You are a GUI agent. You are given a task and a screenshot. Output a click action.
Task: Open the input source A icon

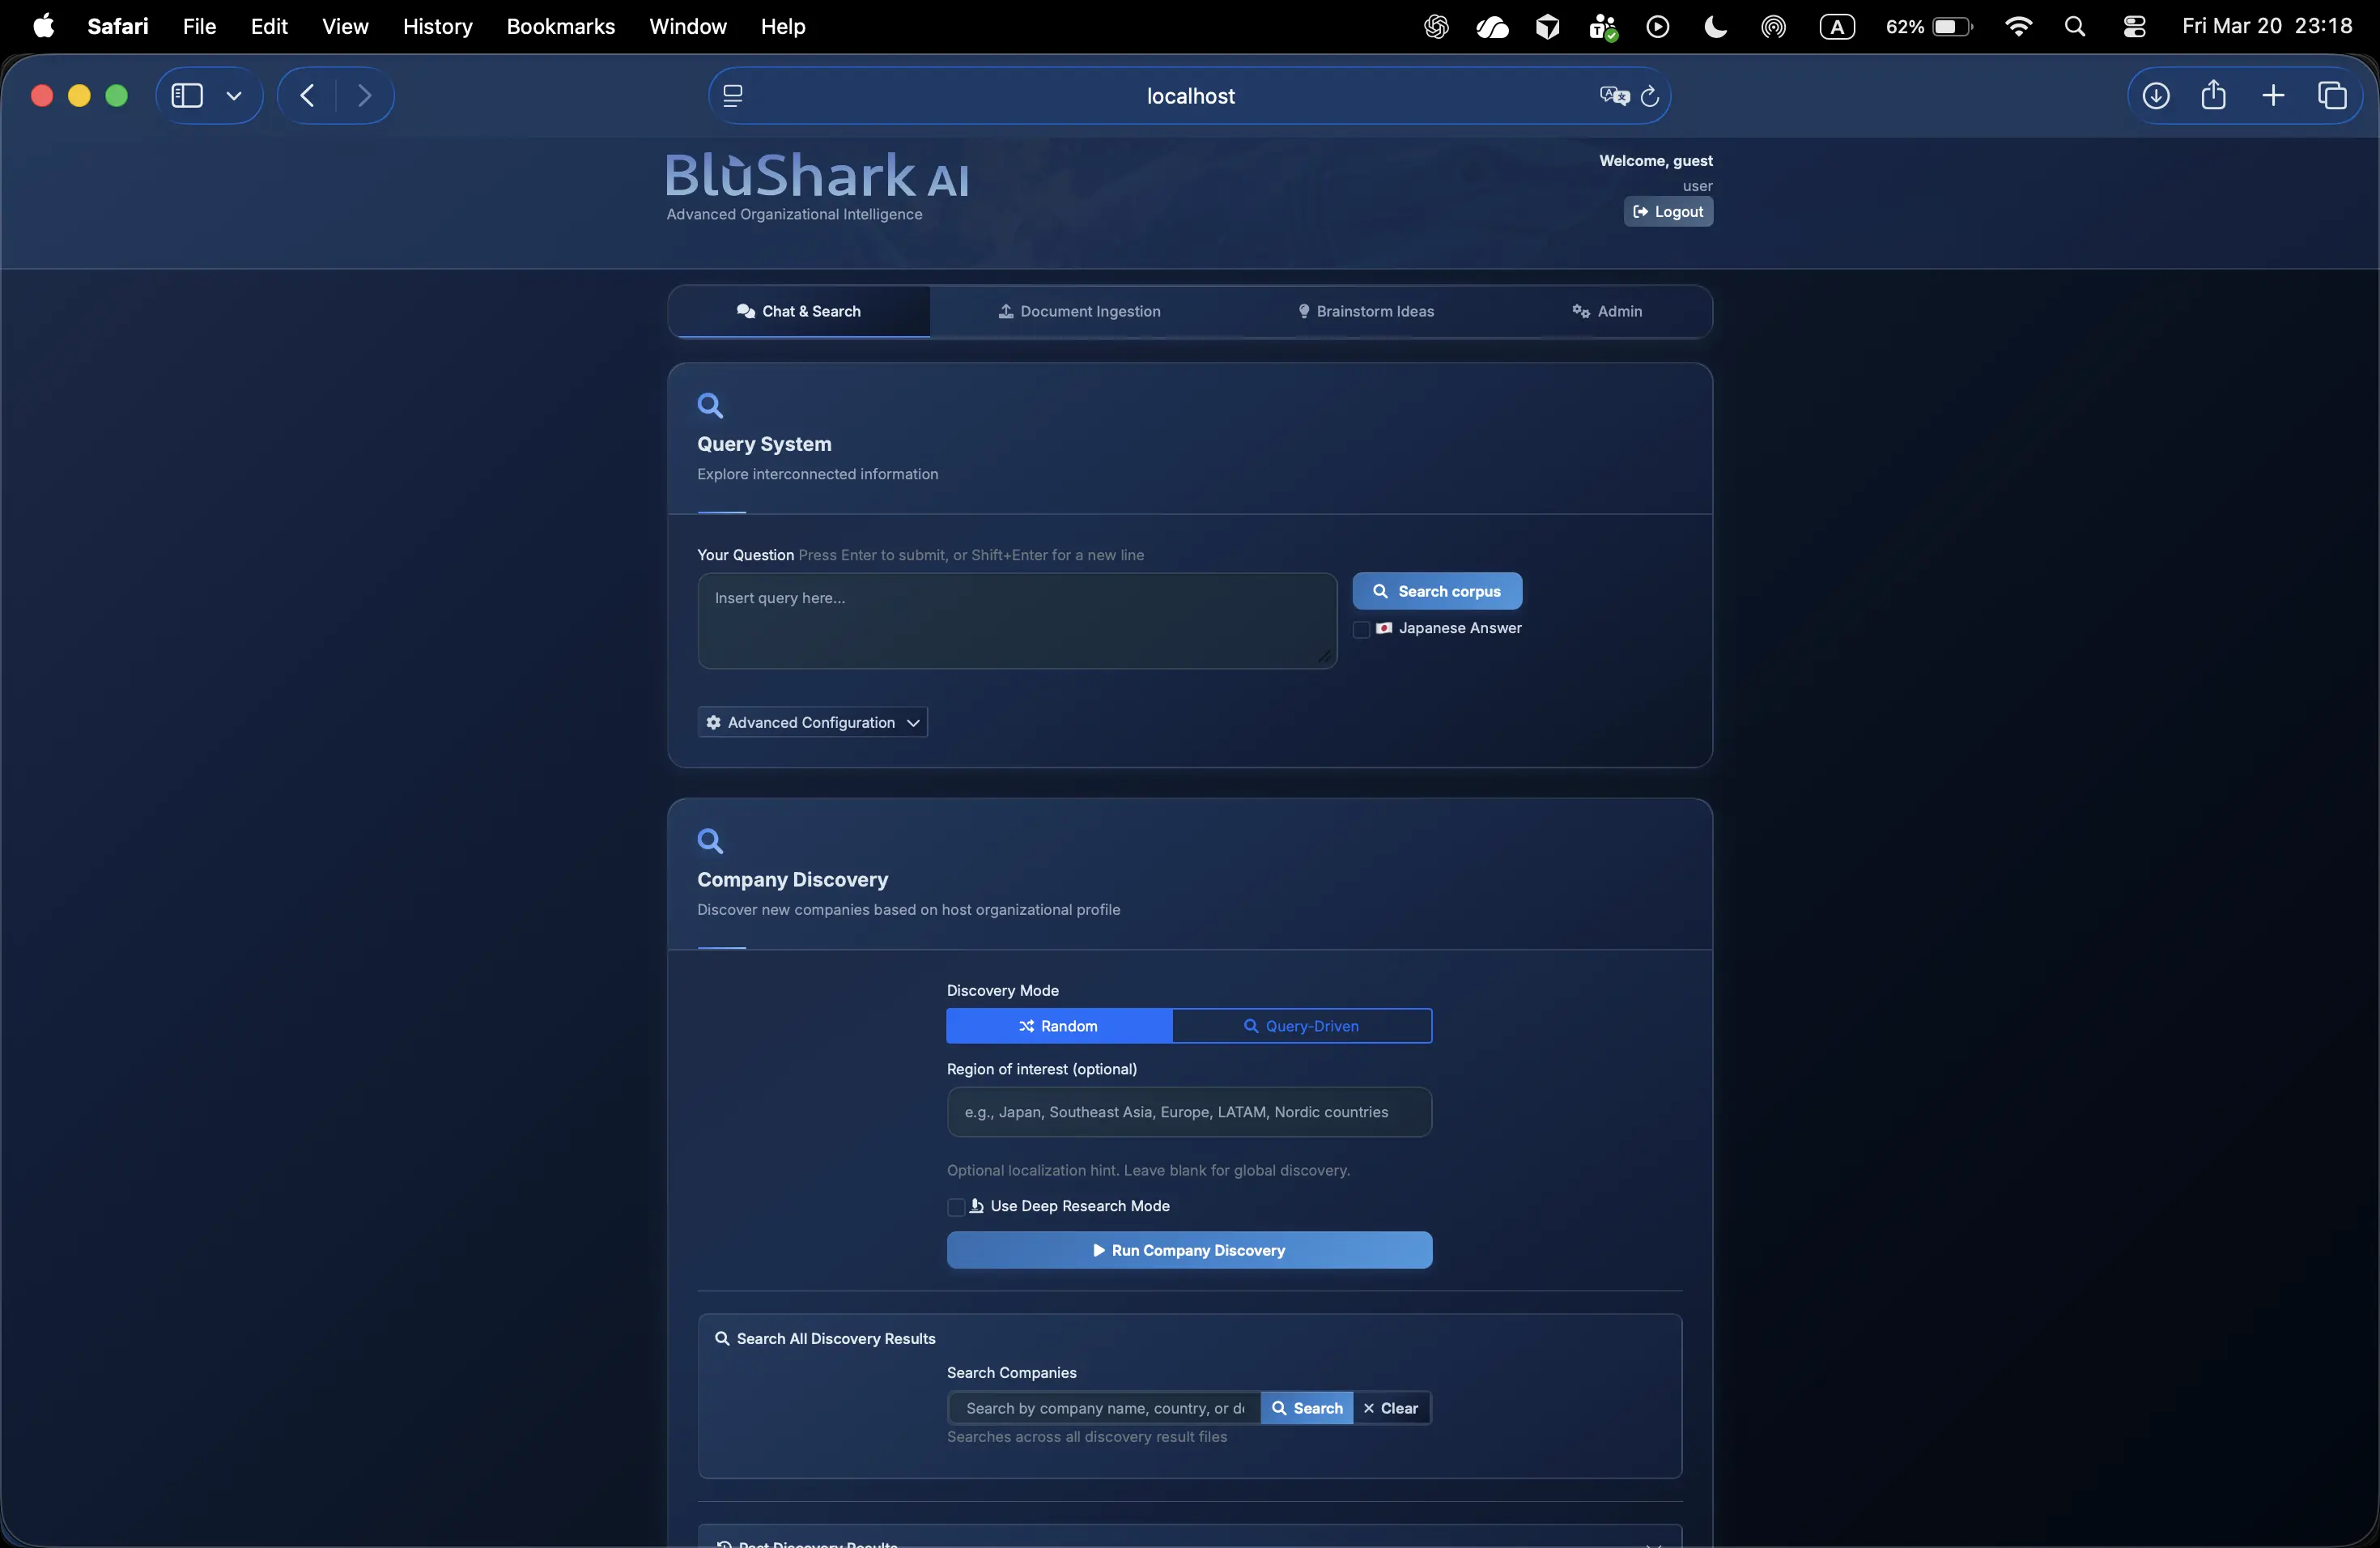point(1837,27)
